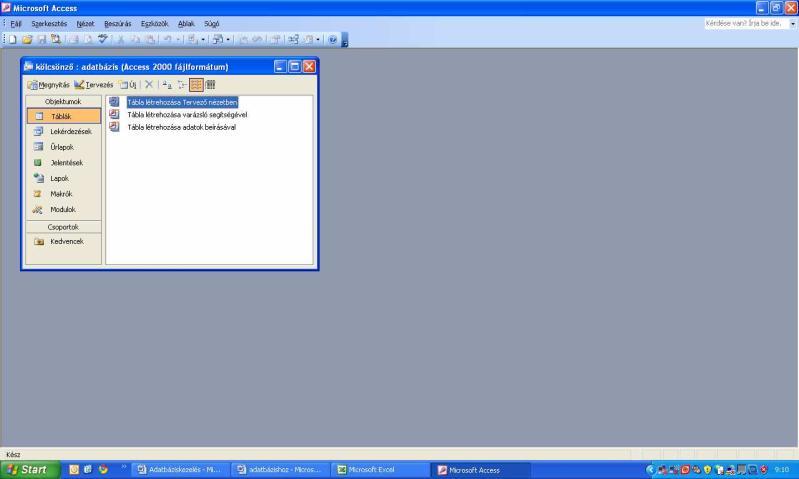
Task: Click the Delete X icon in database window
Action: (149, 85)
